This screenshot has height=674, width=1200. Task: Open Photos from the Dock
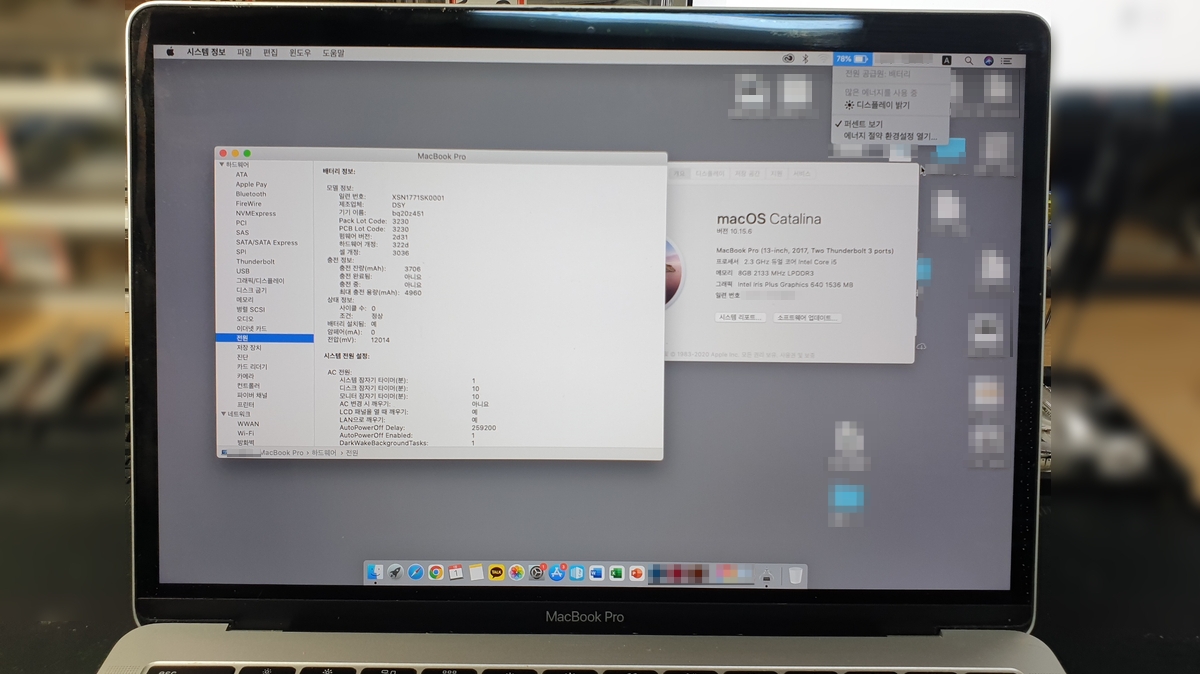[516, 573]
